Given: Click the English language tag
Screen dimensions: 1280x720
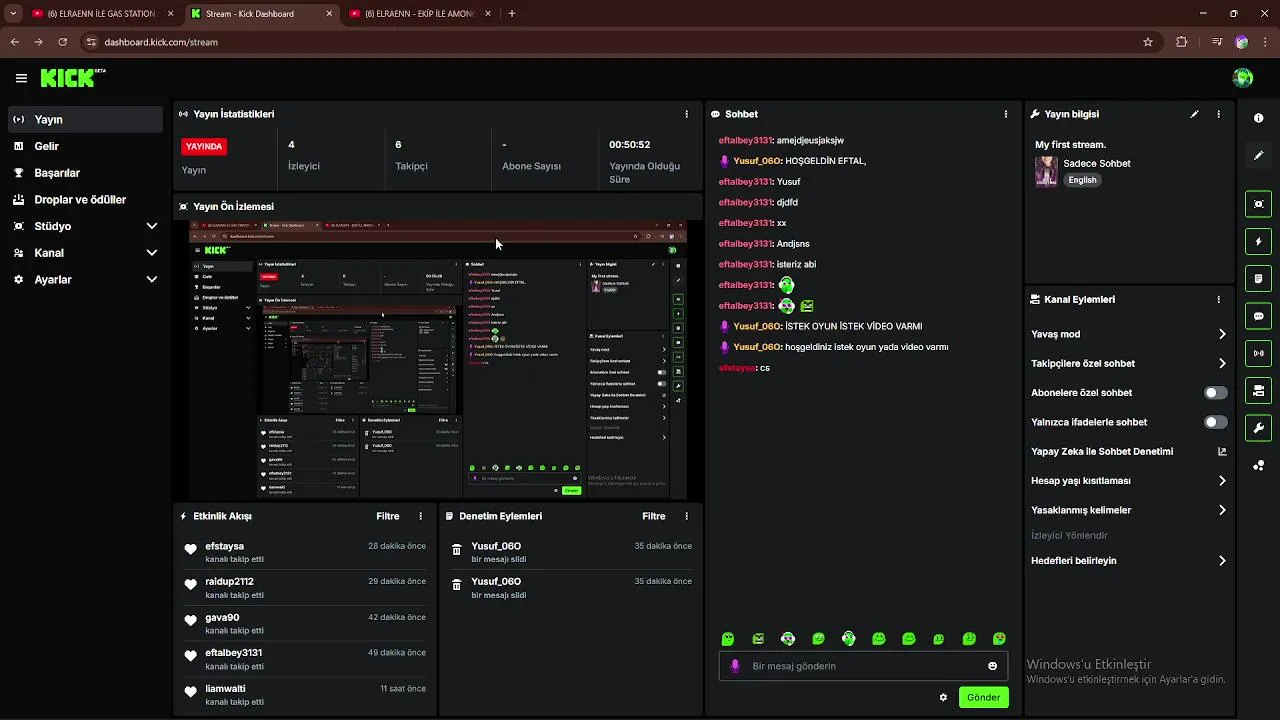Looking at the screenshot, I should [x=1082, y=180].
